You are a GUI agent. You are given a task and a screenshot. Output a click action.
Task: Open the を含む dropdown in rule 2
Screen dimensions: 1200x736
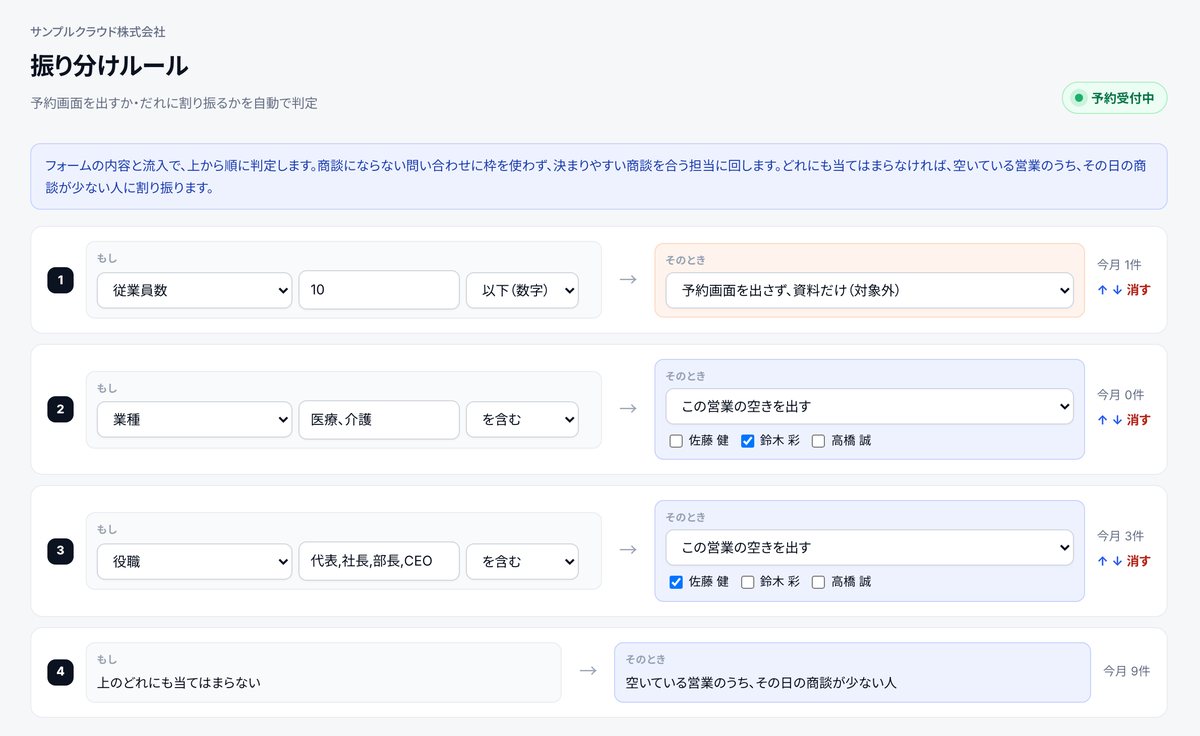[522, 419]
